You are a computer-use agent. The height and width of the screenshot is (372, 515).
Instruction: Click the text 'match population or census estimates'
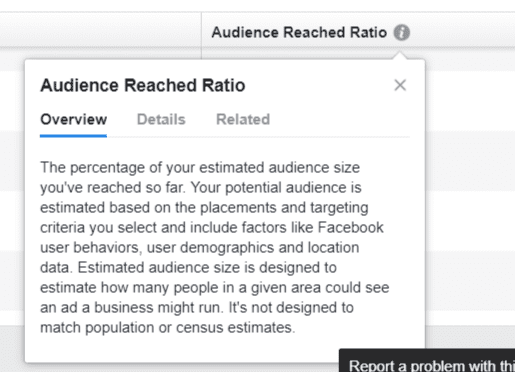point(166,328)
